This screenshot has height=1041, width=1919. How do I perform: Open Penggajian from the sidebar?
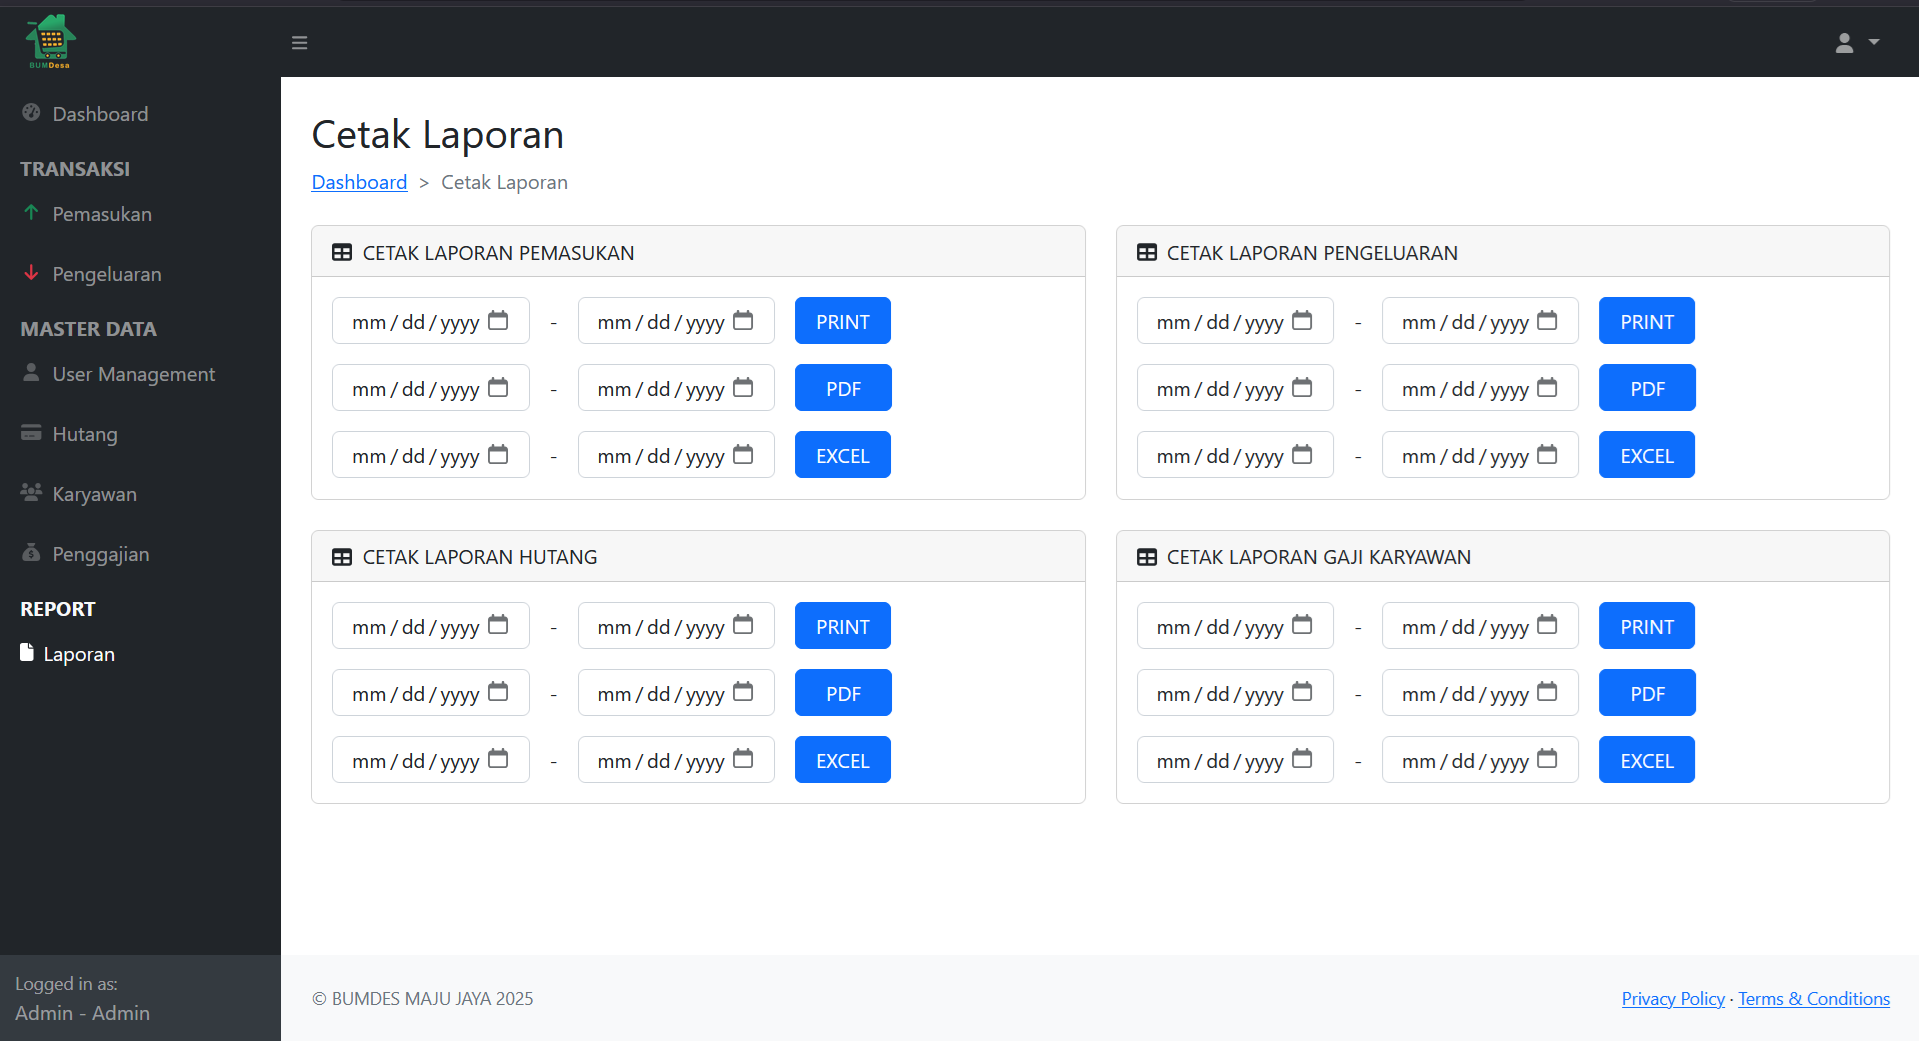tap(85, 554)
